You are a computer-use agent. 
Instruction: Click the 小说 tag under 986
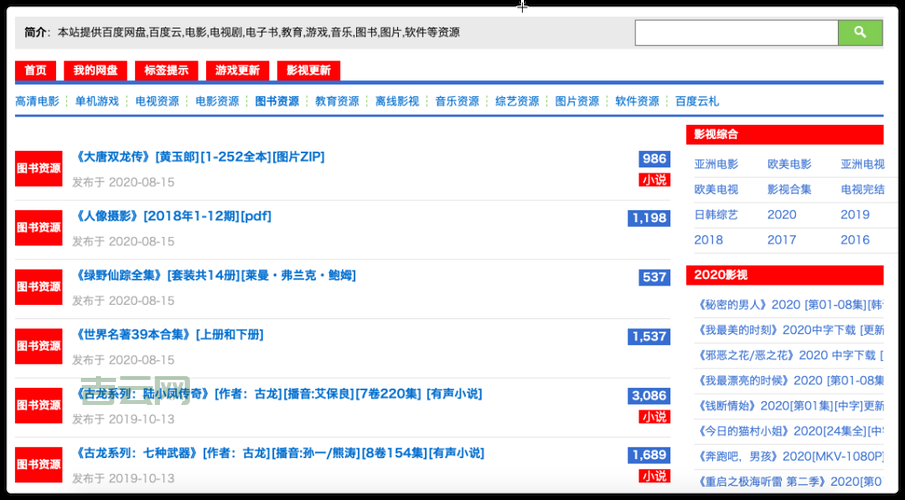click(x=654, y=180)
